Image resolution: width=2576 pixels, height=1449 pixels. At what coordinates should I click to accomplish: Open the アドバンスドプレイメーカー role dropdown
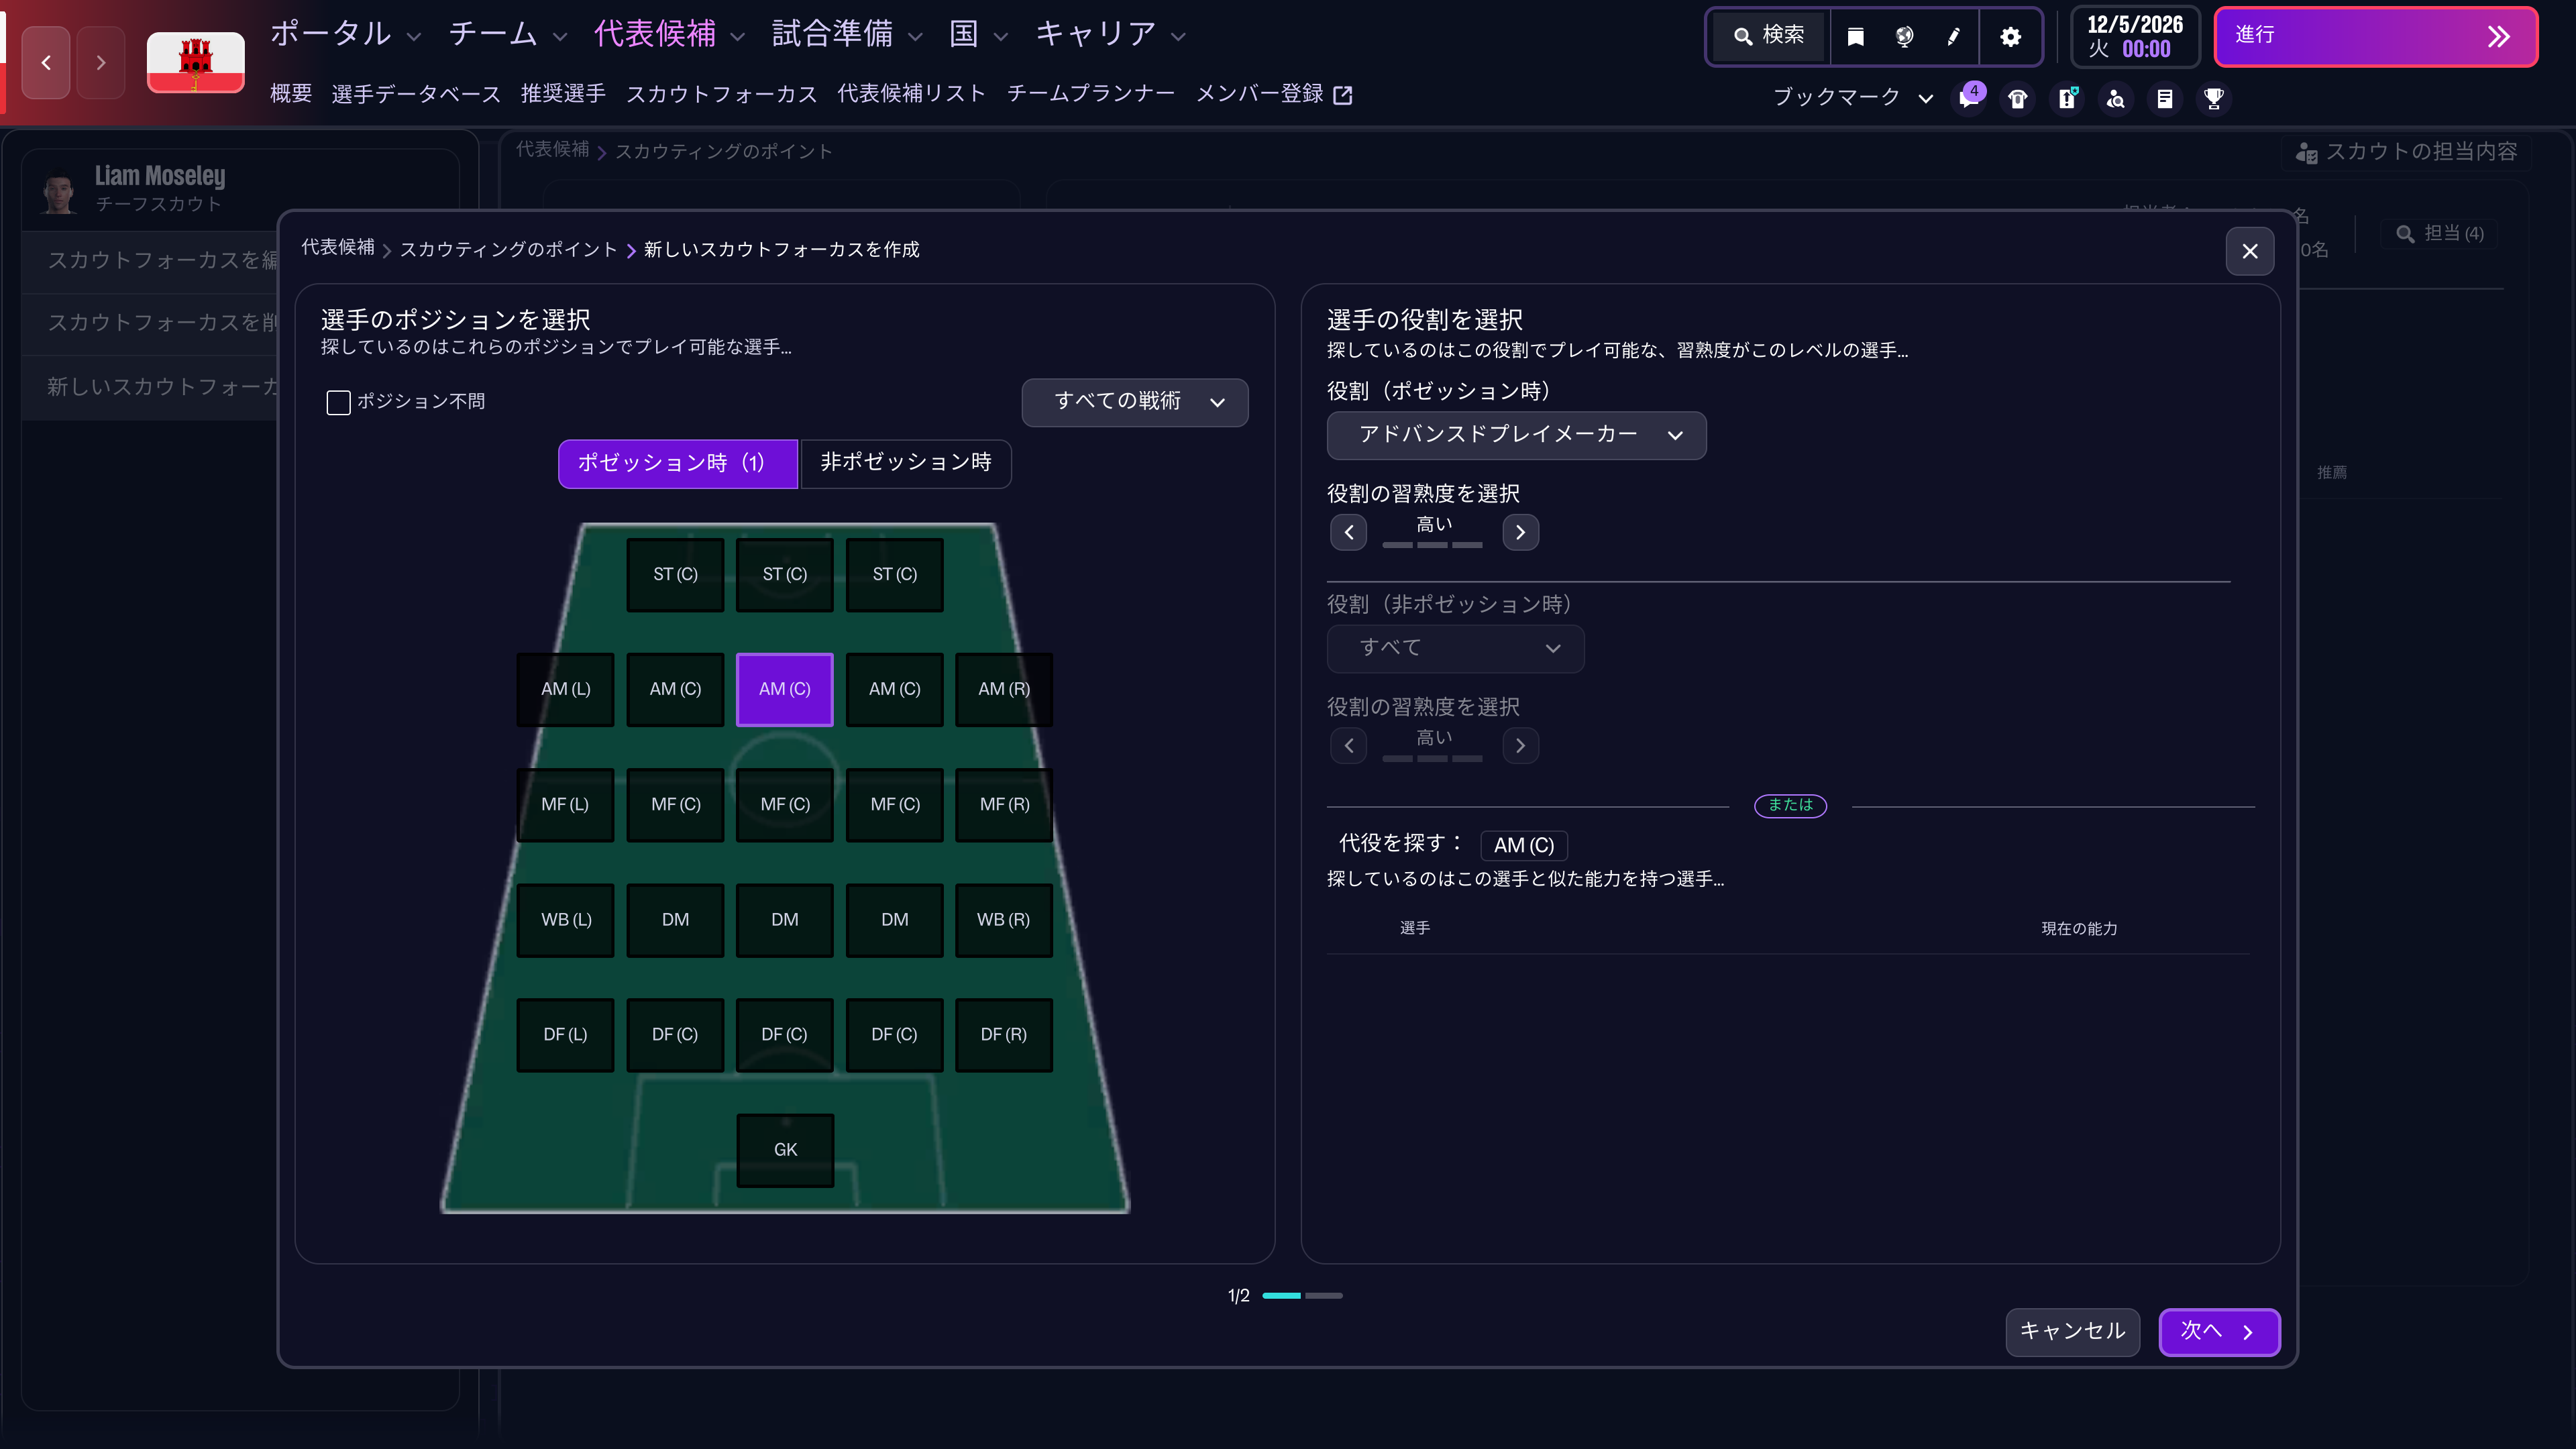pyautogui.click(x=1516, y=435)
